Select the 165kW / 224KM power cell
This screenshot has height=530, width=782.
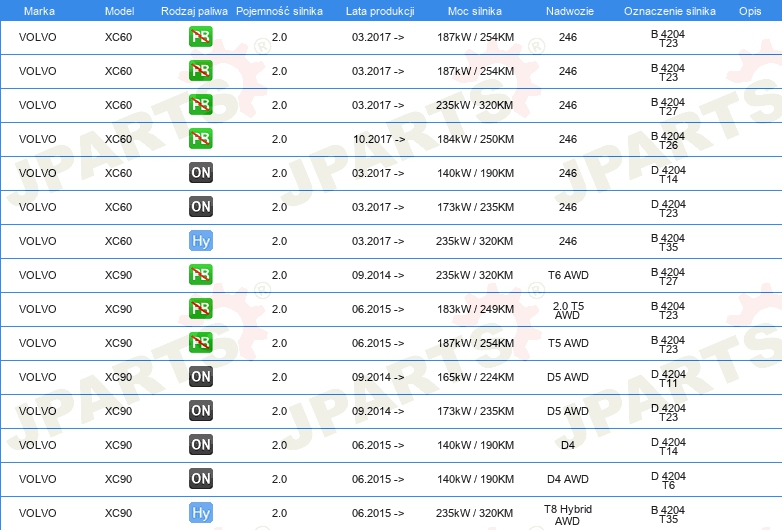click(x=475, y=377)
